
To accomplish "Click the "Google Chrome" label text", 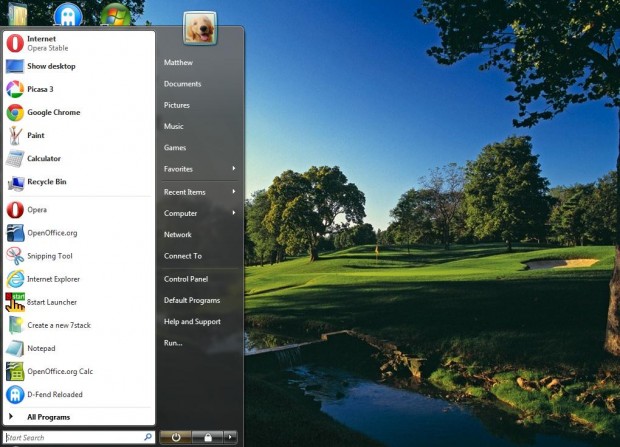I will pyautogui.click(x=54, y=112).
